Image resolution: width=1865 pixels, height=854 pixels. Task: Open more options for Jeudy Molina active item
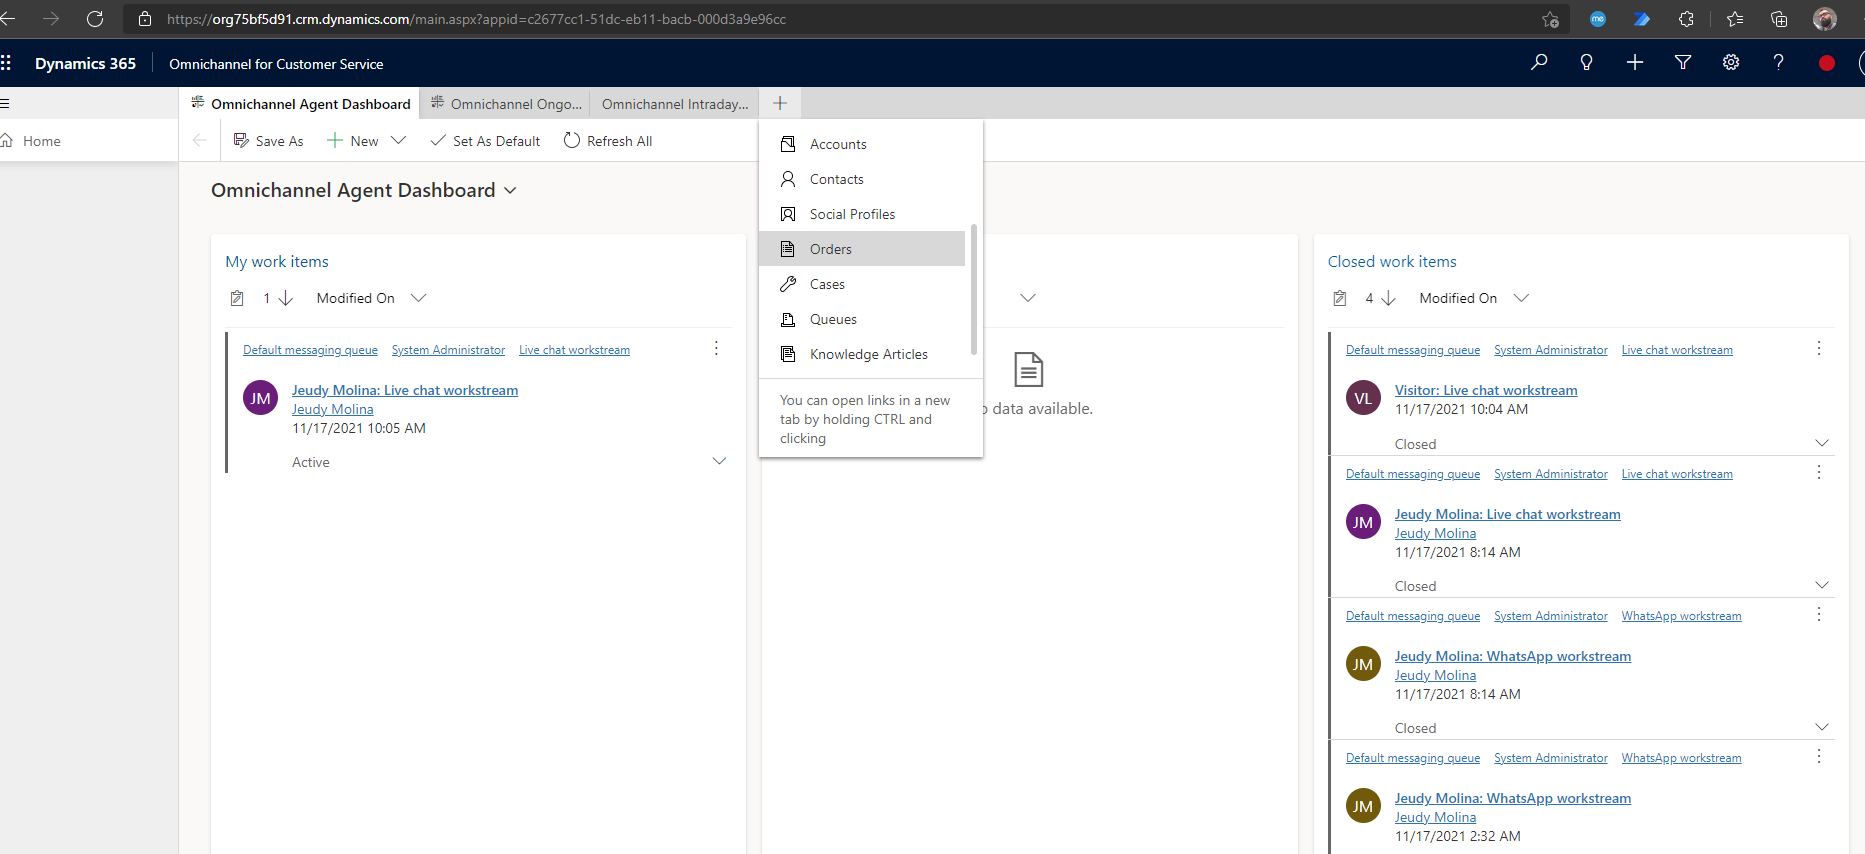tap(716, 348)
